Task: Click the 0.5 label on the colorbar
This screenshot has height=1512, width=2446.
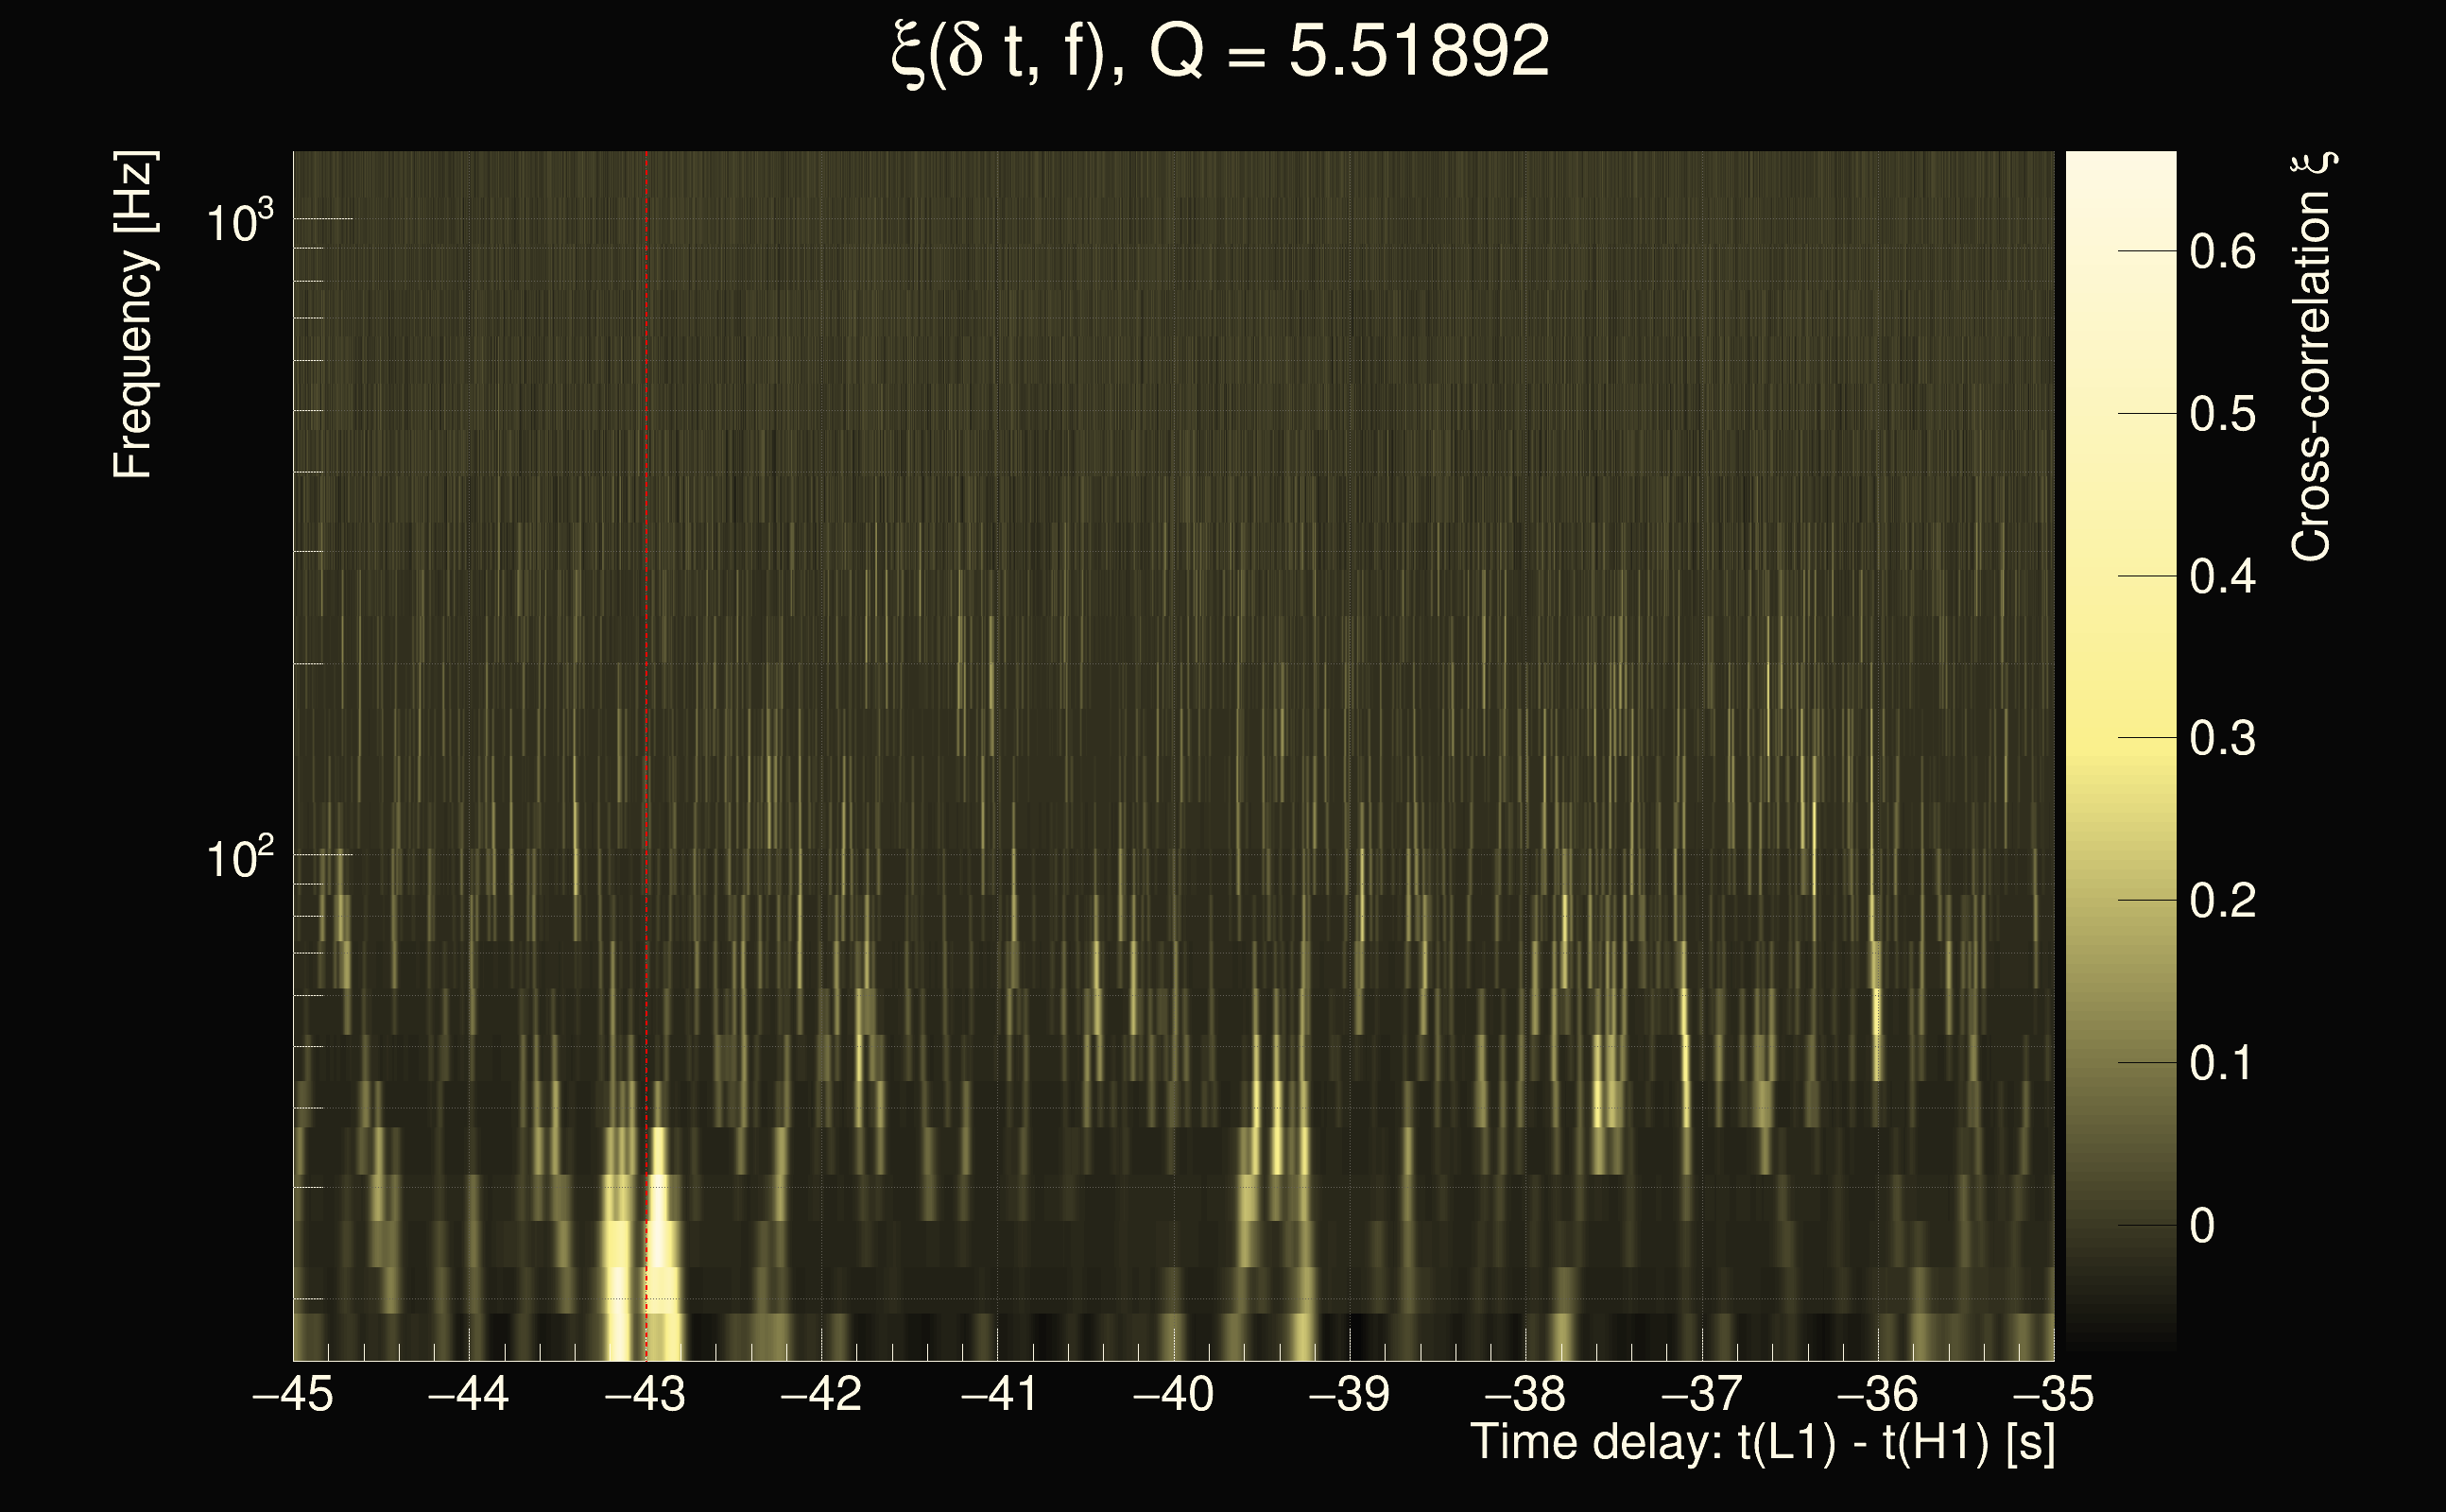Action: tap(2222, 414)
